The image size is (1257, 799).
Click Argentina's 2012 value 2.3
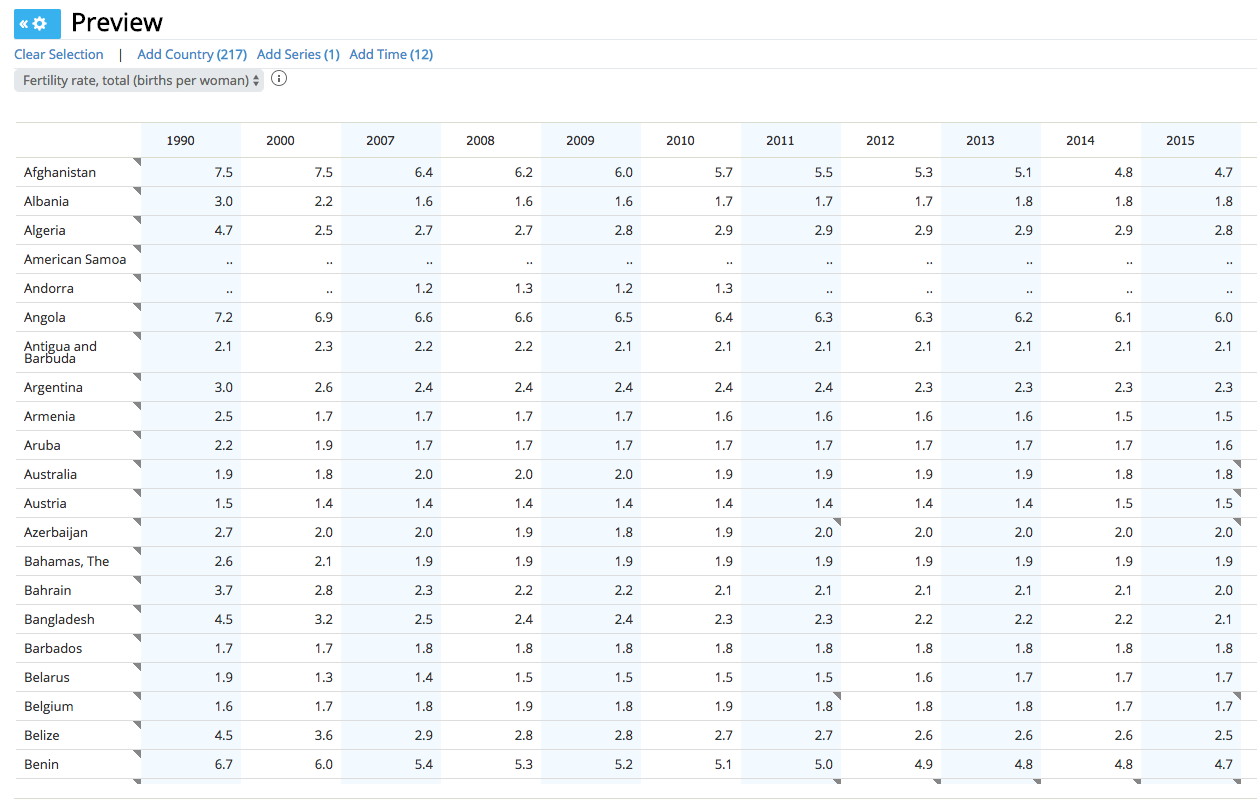click(924, 387)
